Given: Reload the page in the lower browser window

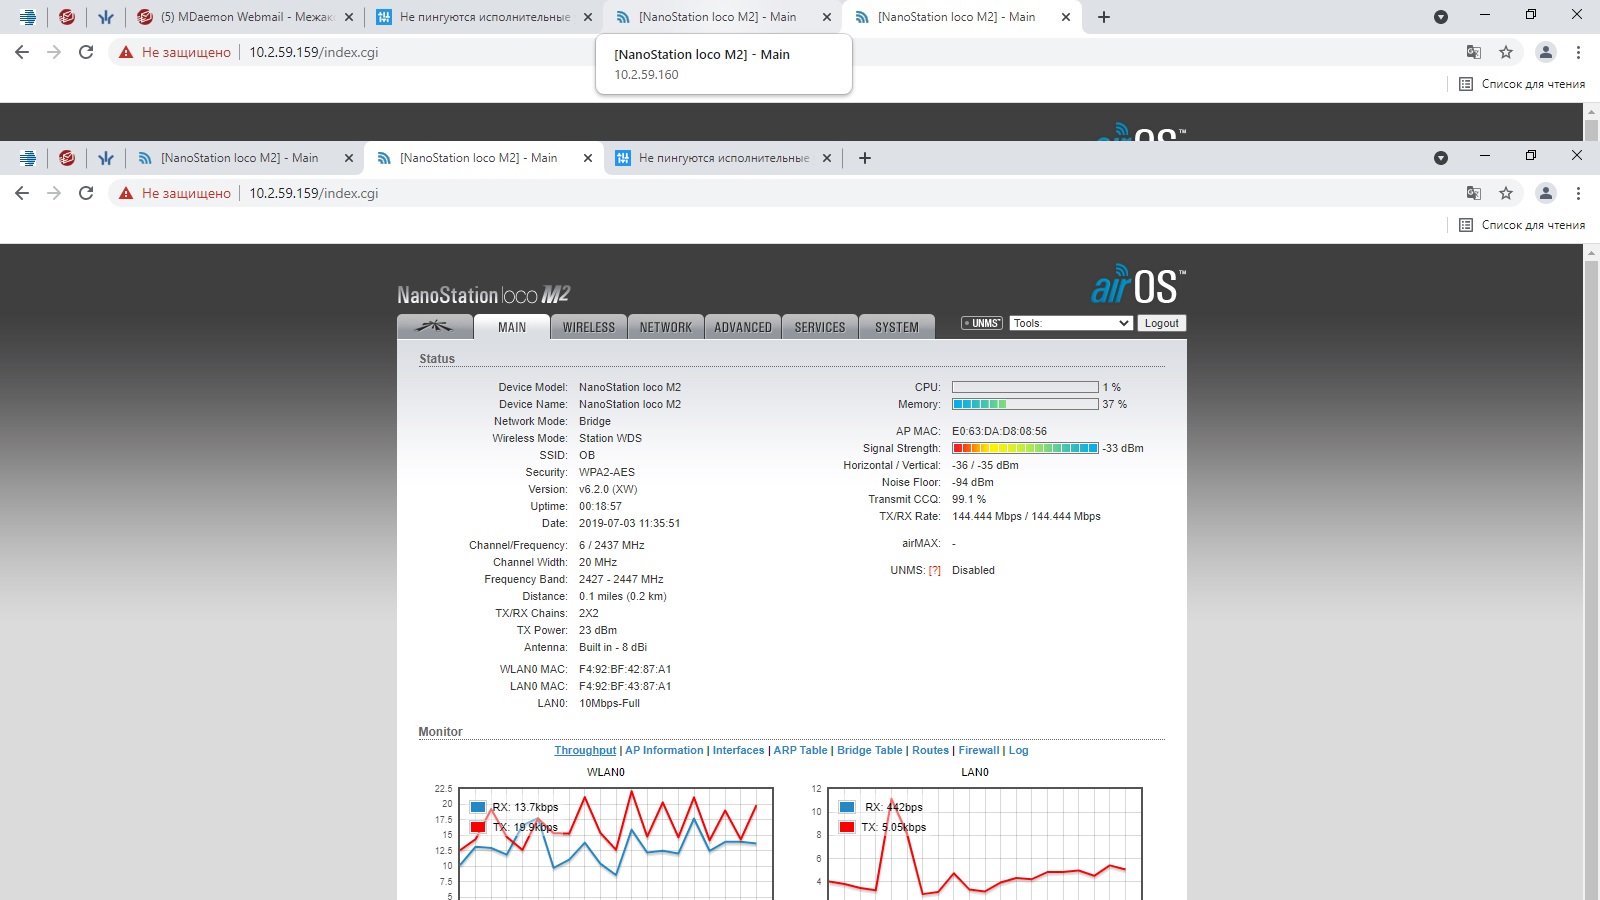Looking at the screenshot, I should [x=86, y=193].
